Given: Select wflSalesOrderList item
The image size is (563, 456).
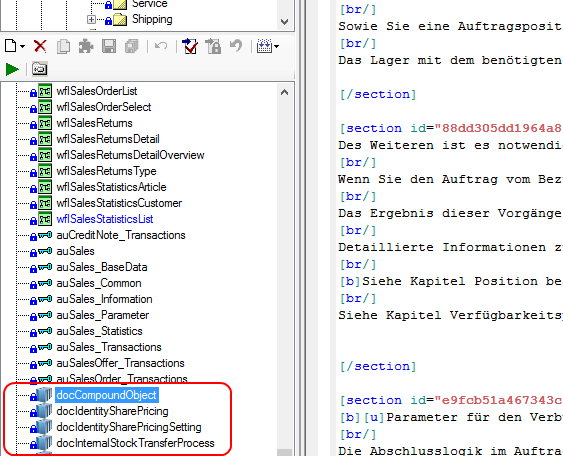Looking at the screenshot, I should click(x=97, y=91).
